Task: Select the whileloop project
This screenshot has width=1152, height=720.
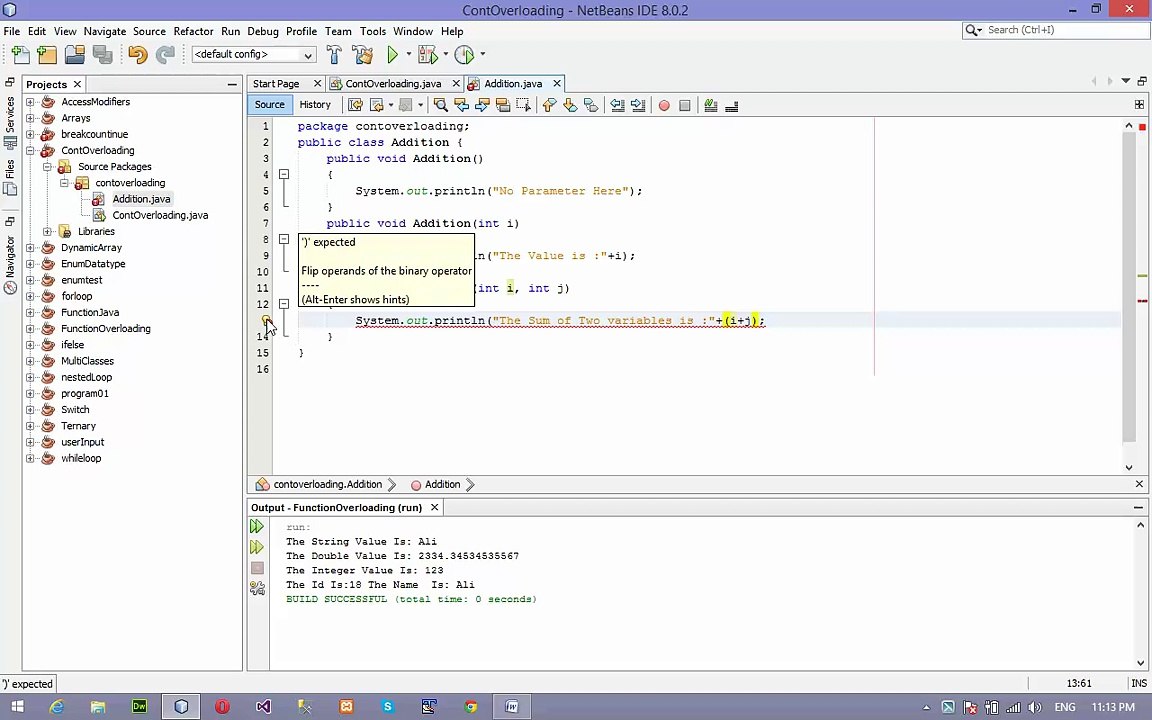Action: coord(81,458)
